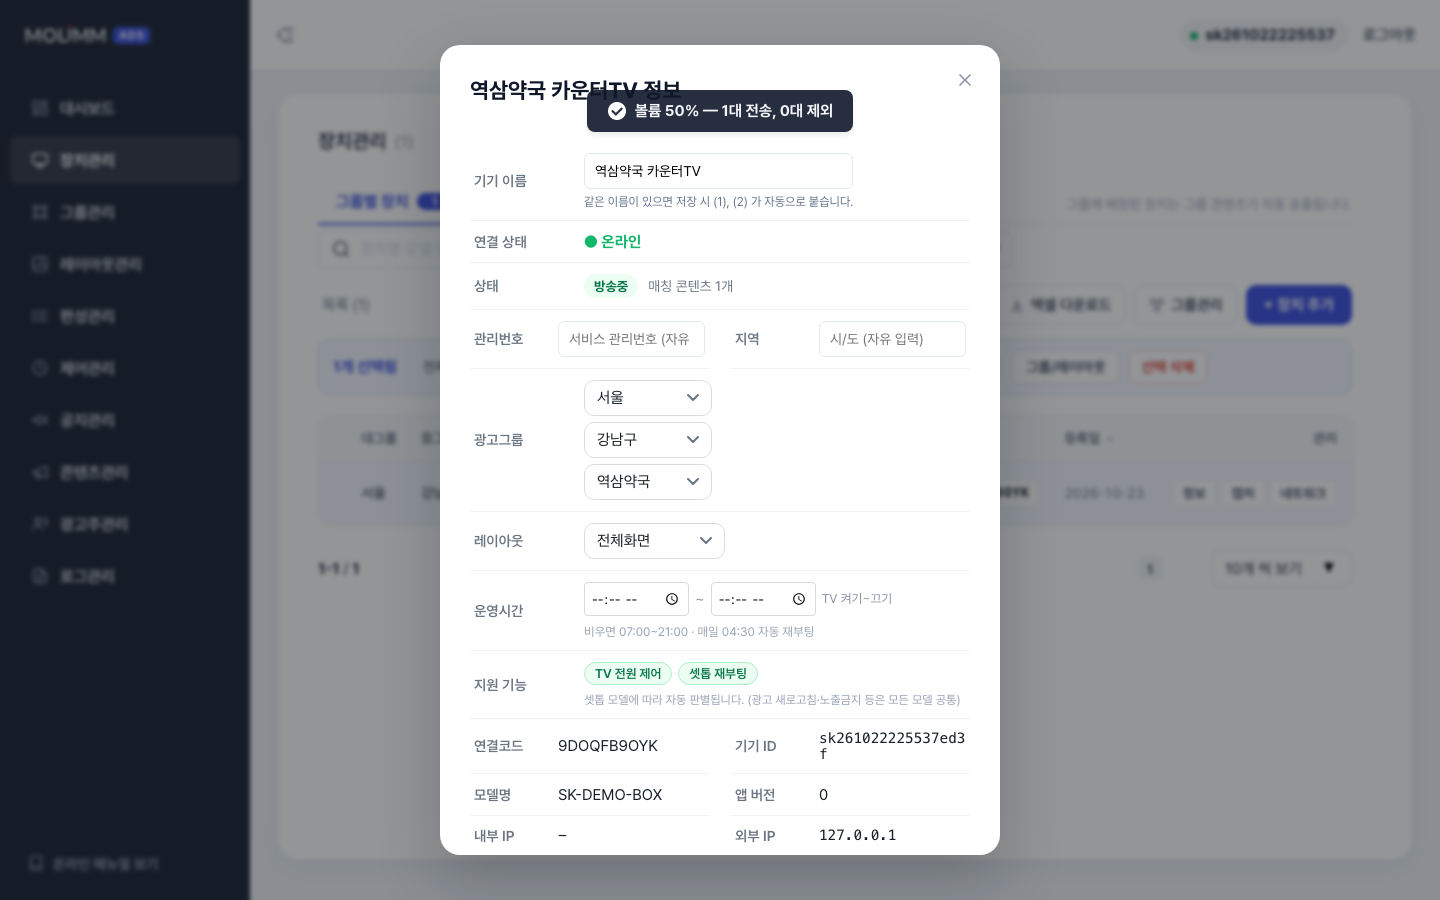Open the clock picker for end time
This screenshot has height=900, width=1440.
tap(799, 599)
